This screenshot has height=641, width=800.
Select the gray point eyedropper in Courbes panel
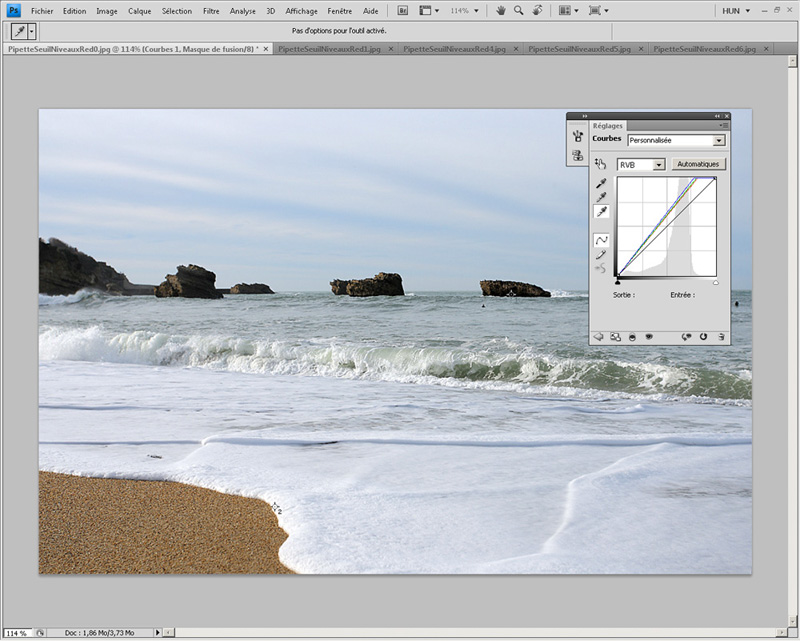click(602, 197)
